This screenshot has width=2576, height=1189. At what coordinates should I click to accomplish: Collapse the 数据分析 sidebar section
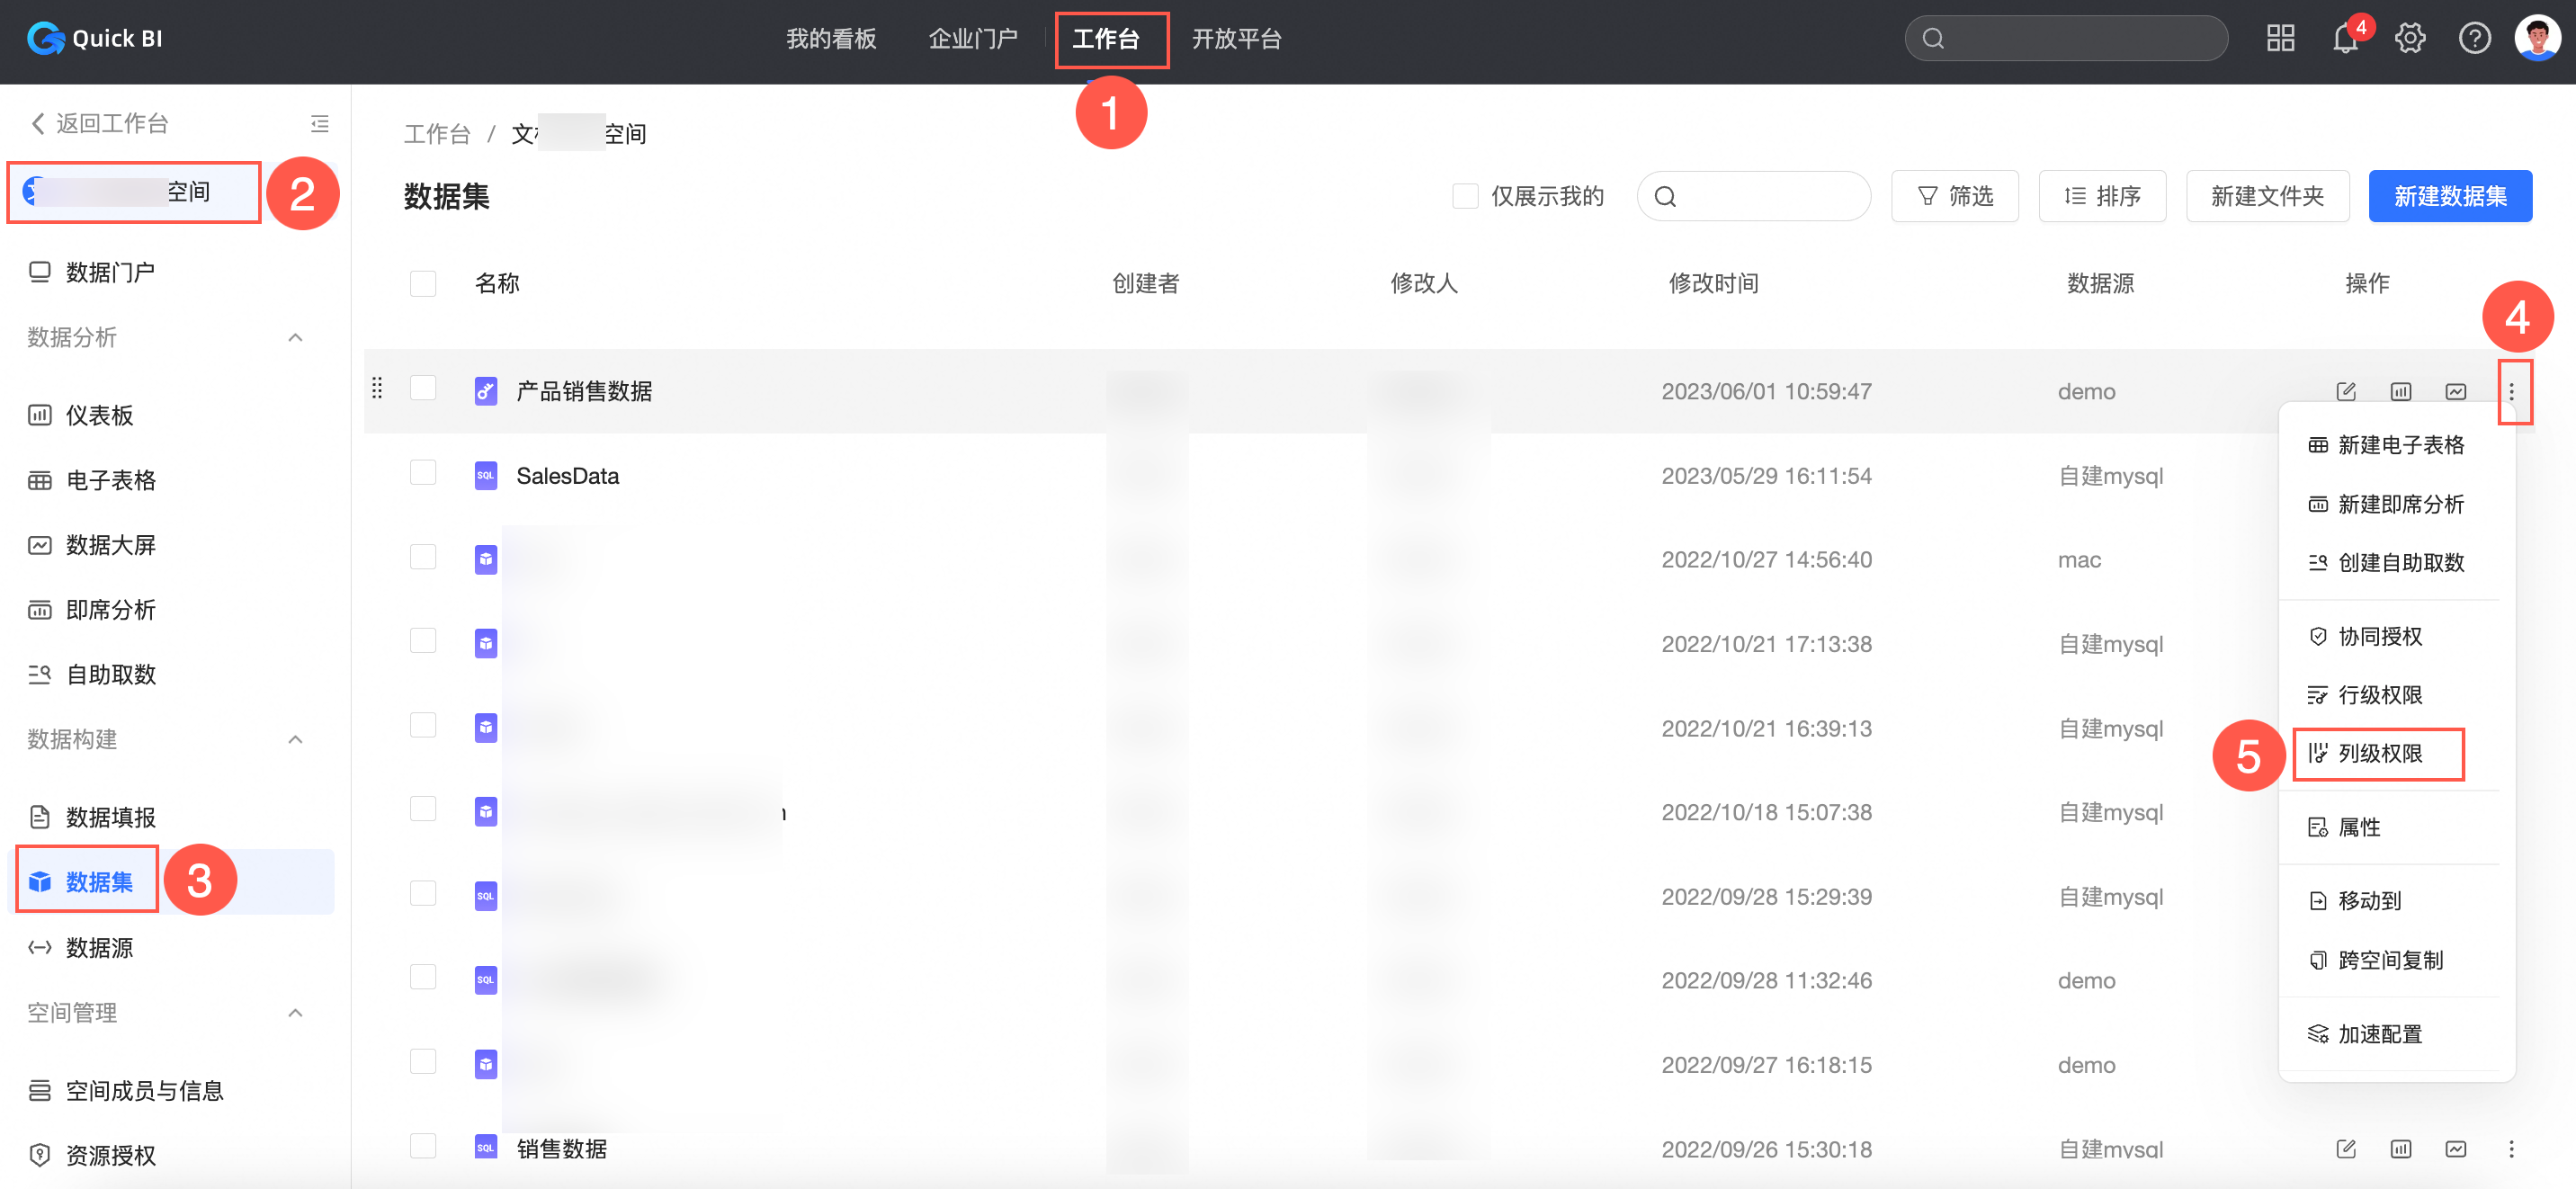tap(295, 338)
